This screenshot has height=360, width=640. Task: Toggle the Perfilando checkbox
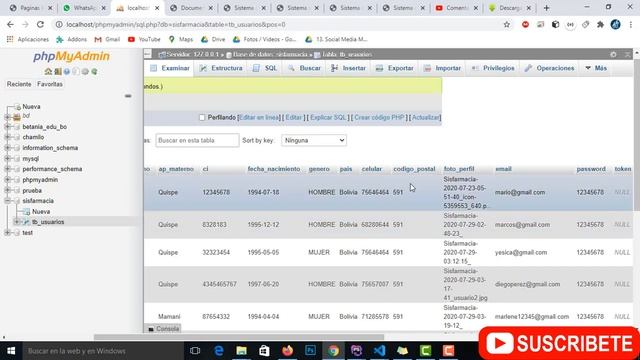click(202, 118)
